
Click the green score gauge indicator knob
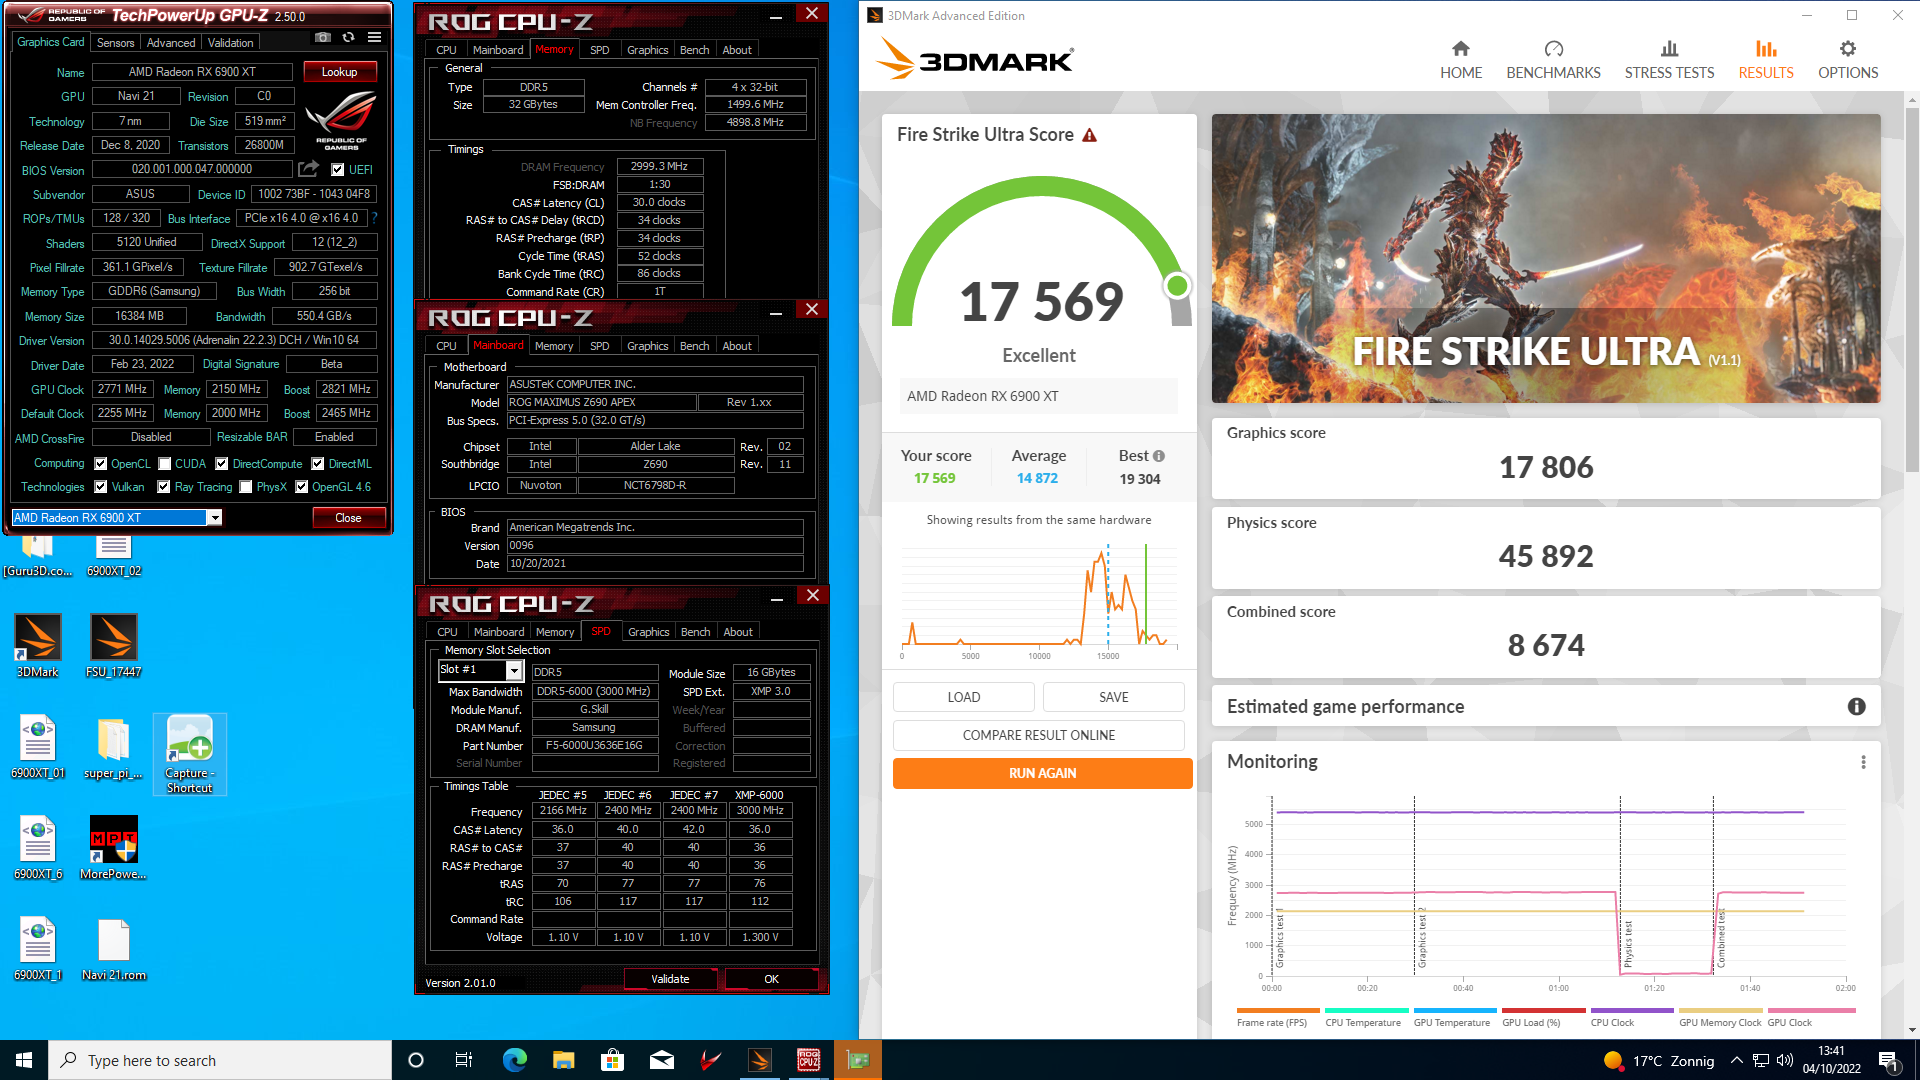coord(1177,286)
